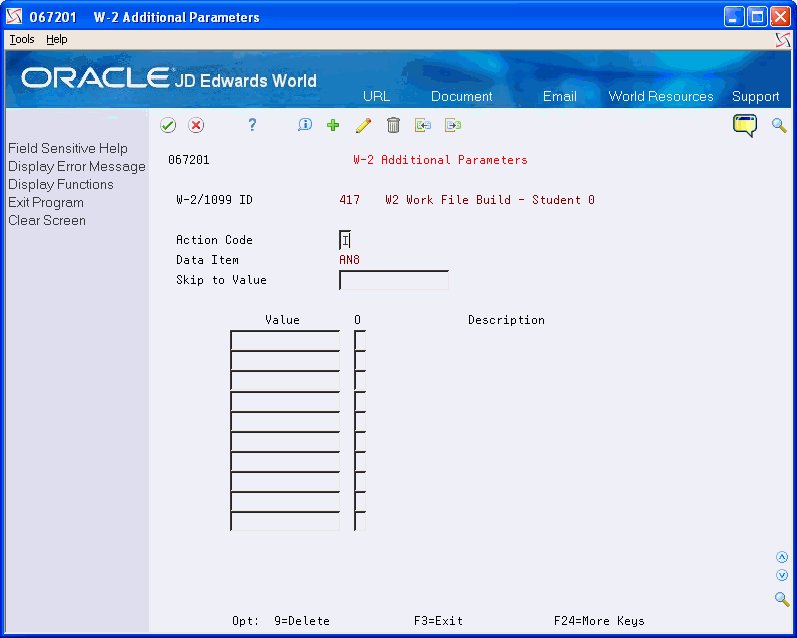797x638 pixels.
Task: Minimize the W-2 Additional Parameters window
Action: pyautogui.click(x=733, y=17)
